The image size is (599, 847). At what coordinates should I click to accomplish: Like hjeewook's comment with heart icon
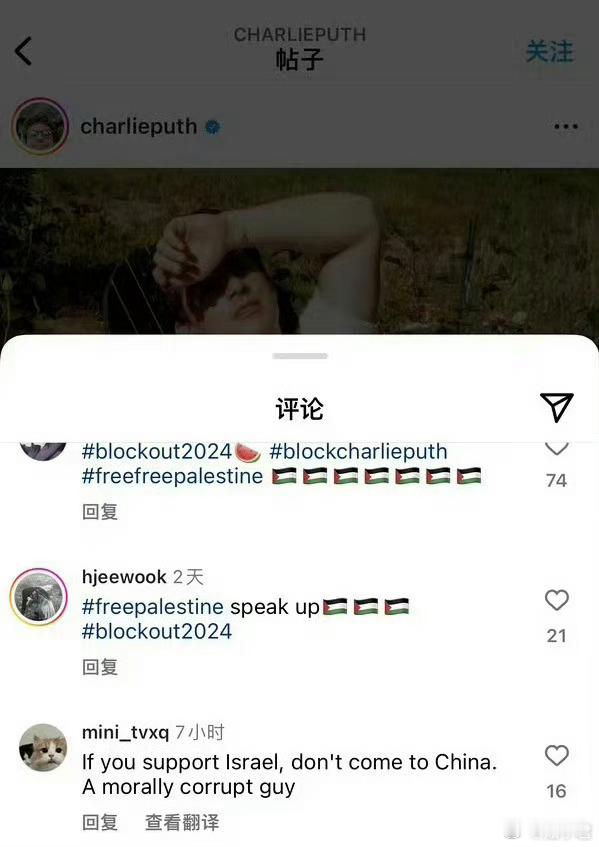click(556, 600)
